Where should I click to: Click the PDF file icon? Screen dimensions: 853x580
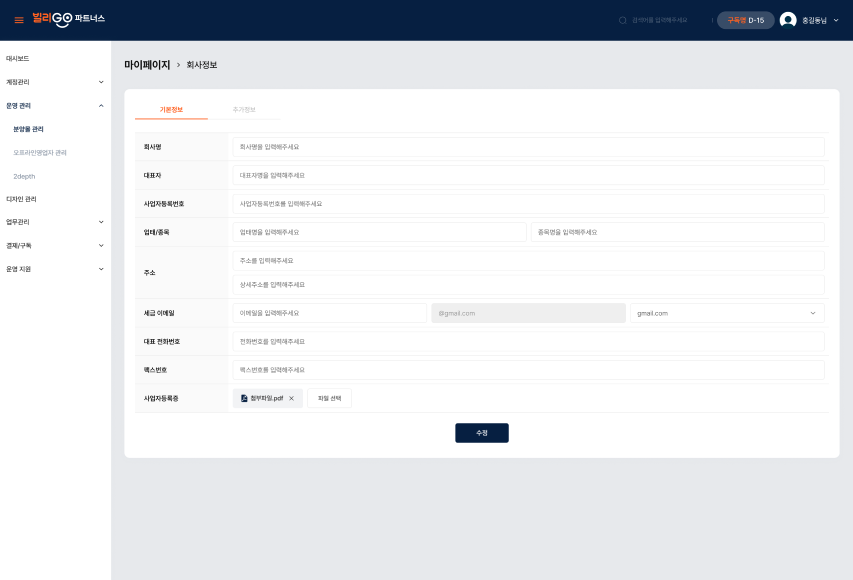244,398
